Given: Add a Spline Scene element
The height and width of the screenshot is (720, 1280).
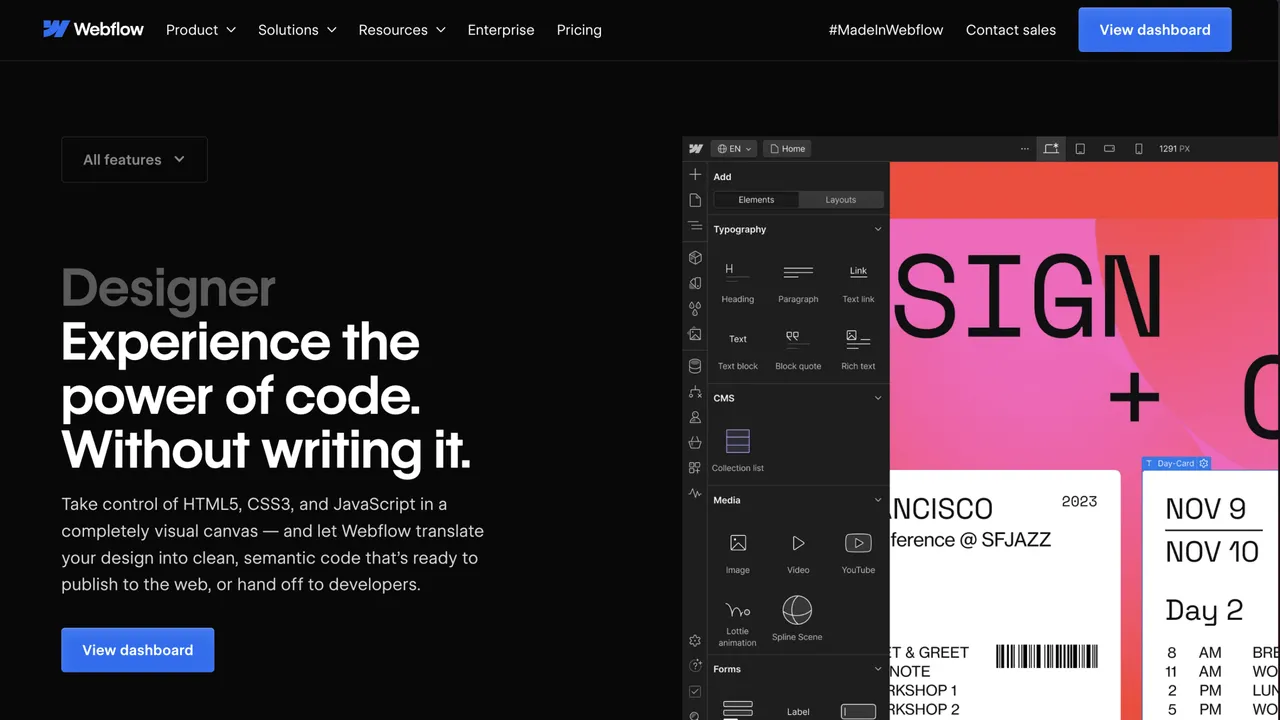Looking at the screenshot, I should click(x=797, y=620).
